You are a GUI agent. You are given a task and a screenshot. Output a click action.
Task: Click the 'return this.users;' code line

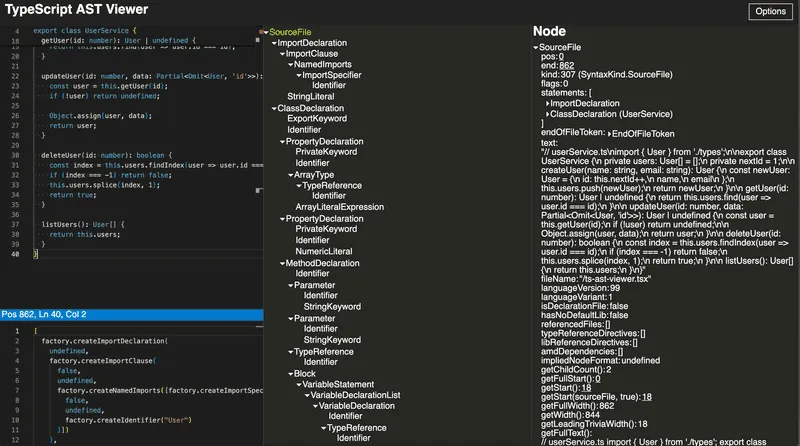coord(85,235)
